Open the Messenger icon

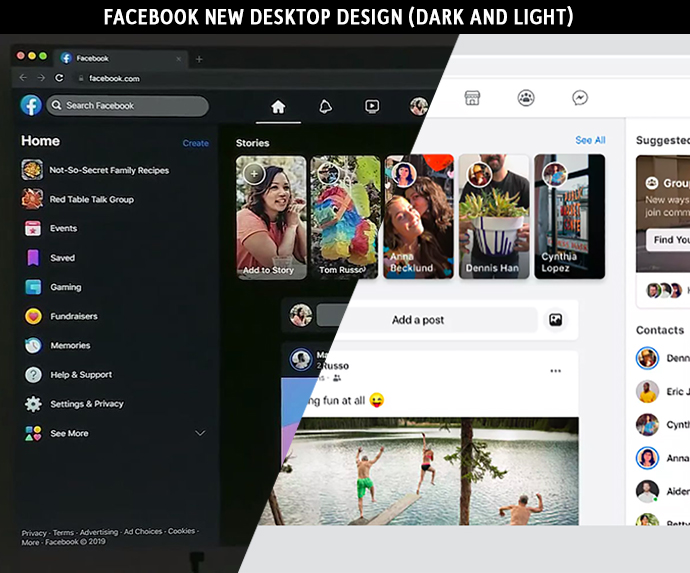[580, 98]
